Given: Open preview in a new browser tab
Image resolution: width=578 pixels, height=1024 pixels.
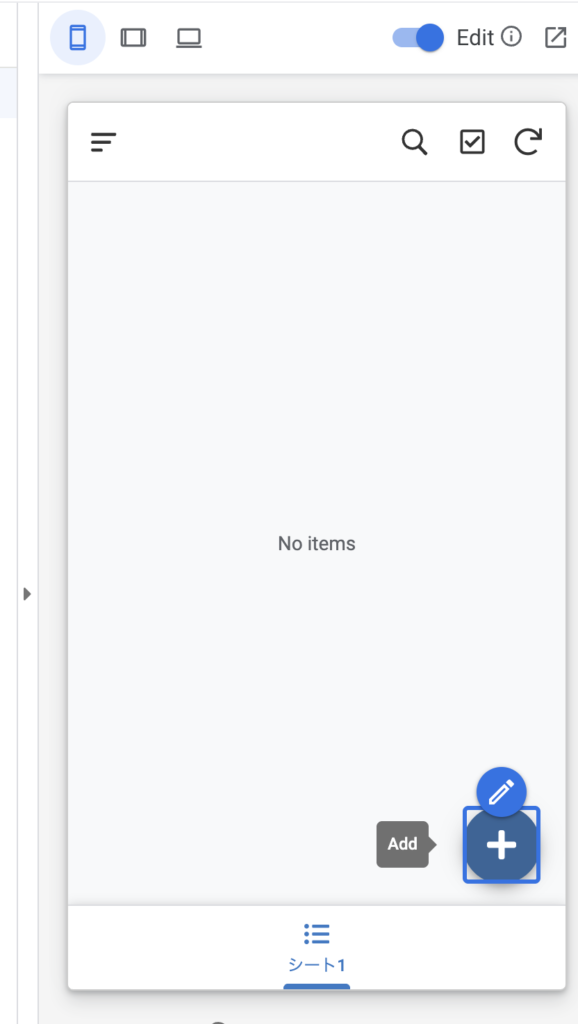Looking at the screenshot, I should coord(555,38).
